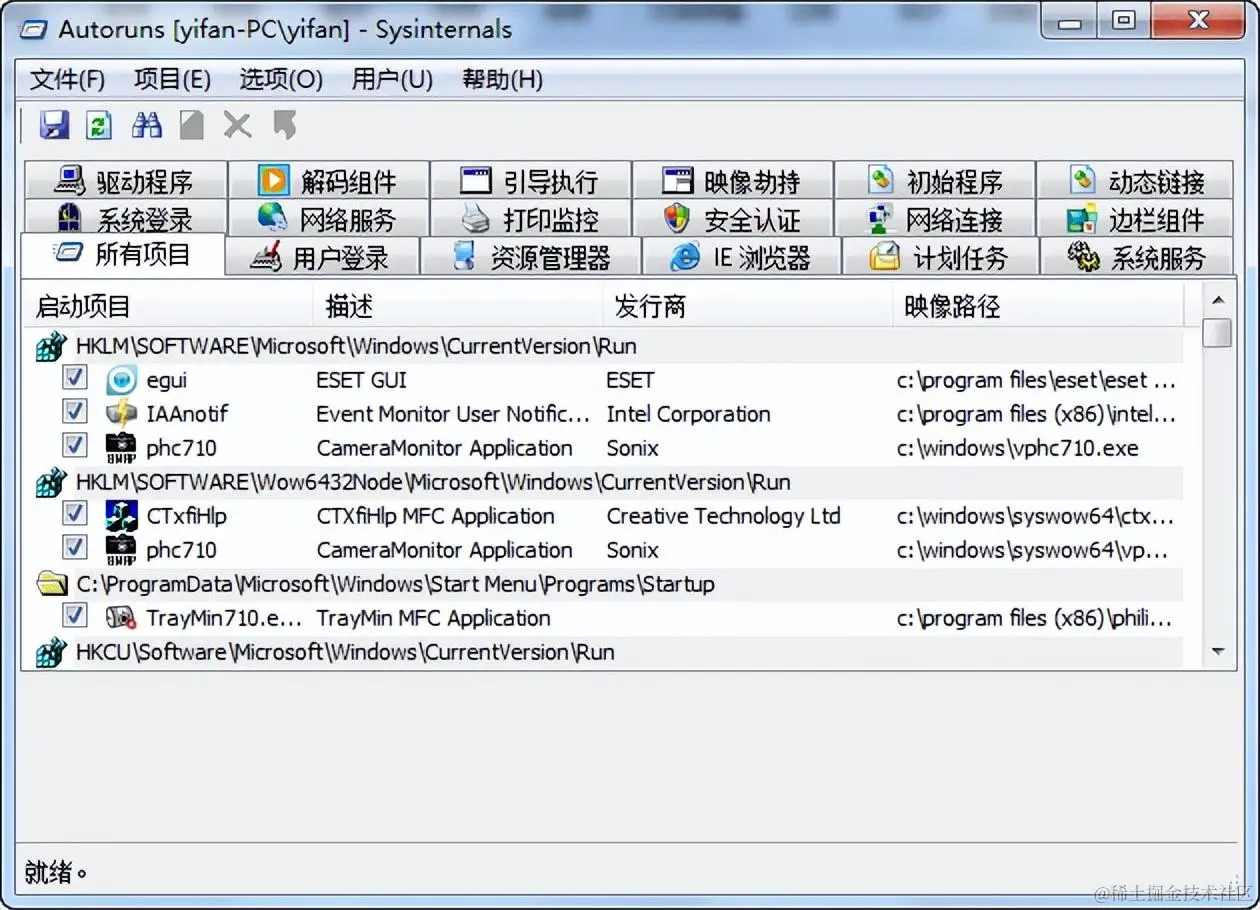Viewport: 1260px width, 910px height.
Task: Sort by the 映像路径 column header
Action: tap(1039, 306)
